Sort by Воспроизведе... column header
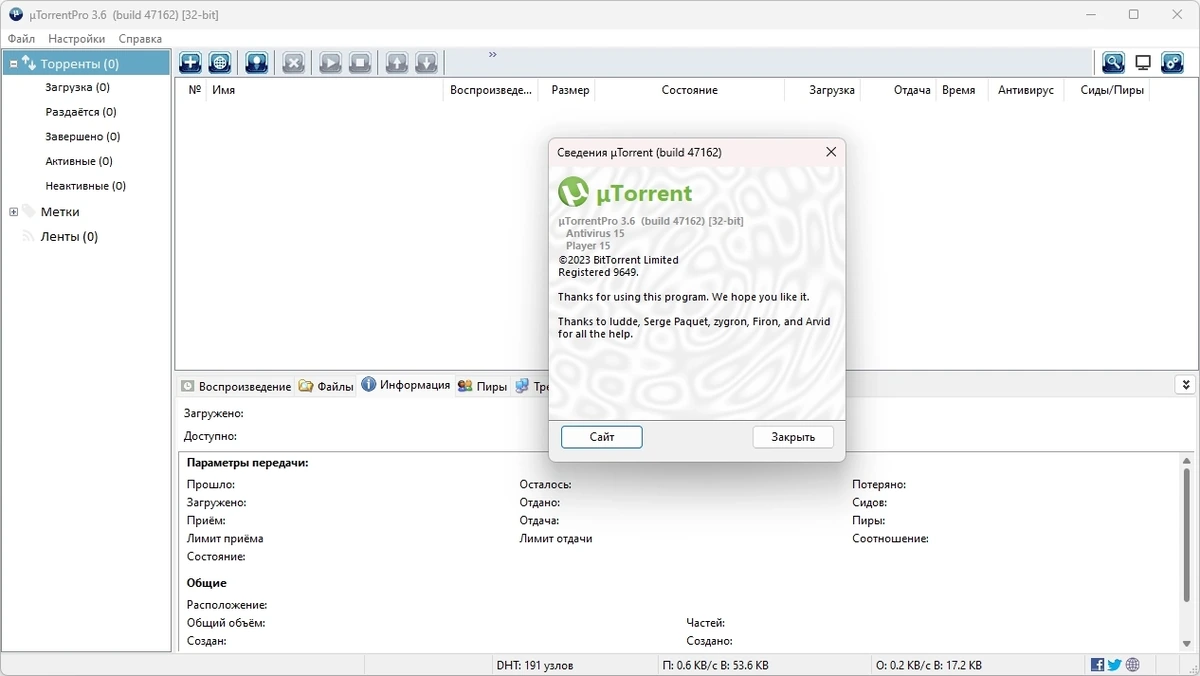The width and height of the screenshot is (1200, 676). click(x=490, y=90)
